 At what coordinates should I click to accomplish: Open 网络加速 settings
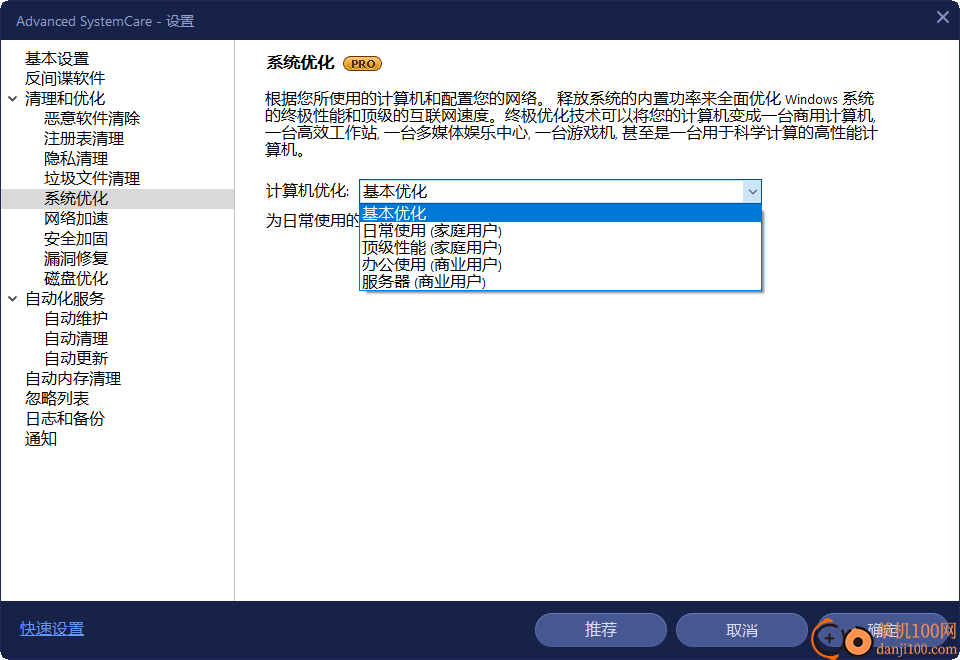76,219
